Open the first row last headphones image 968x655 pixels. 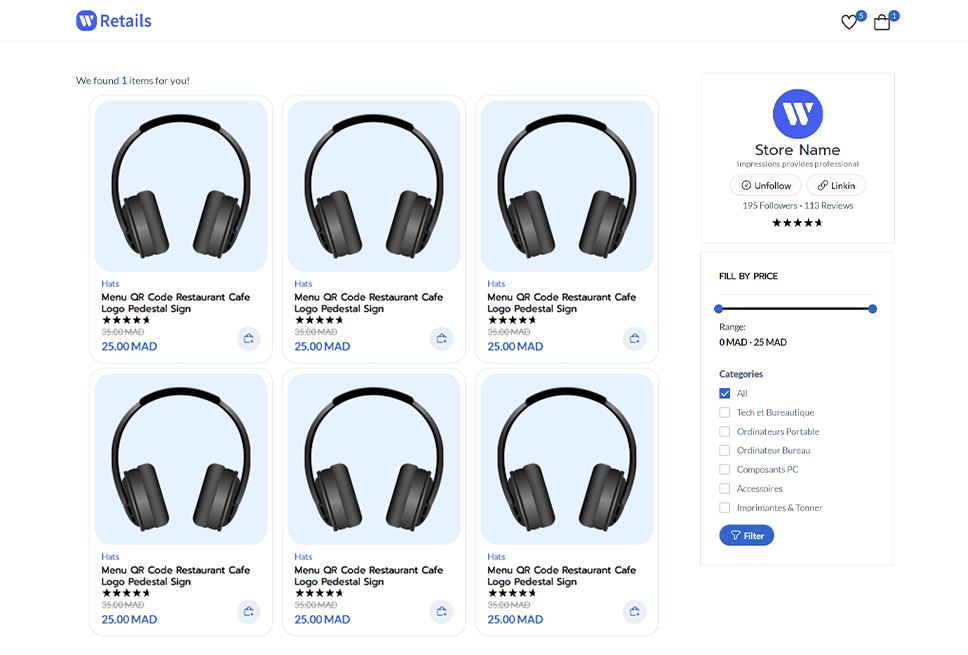pyautogui.click(x=567, y=186)
